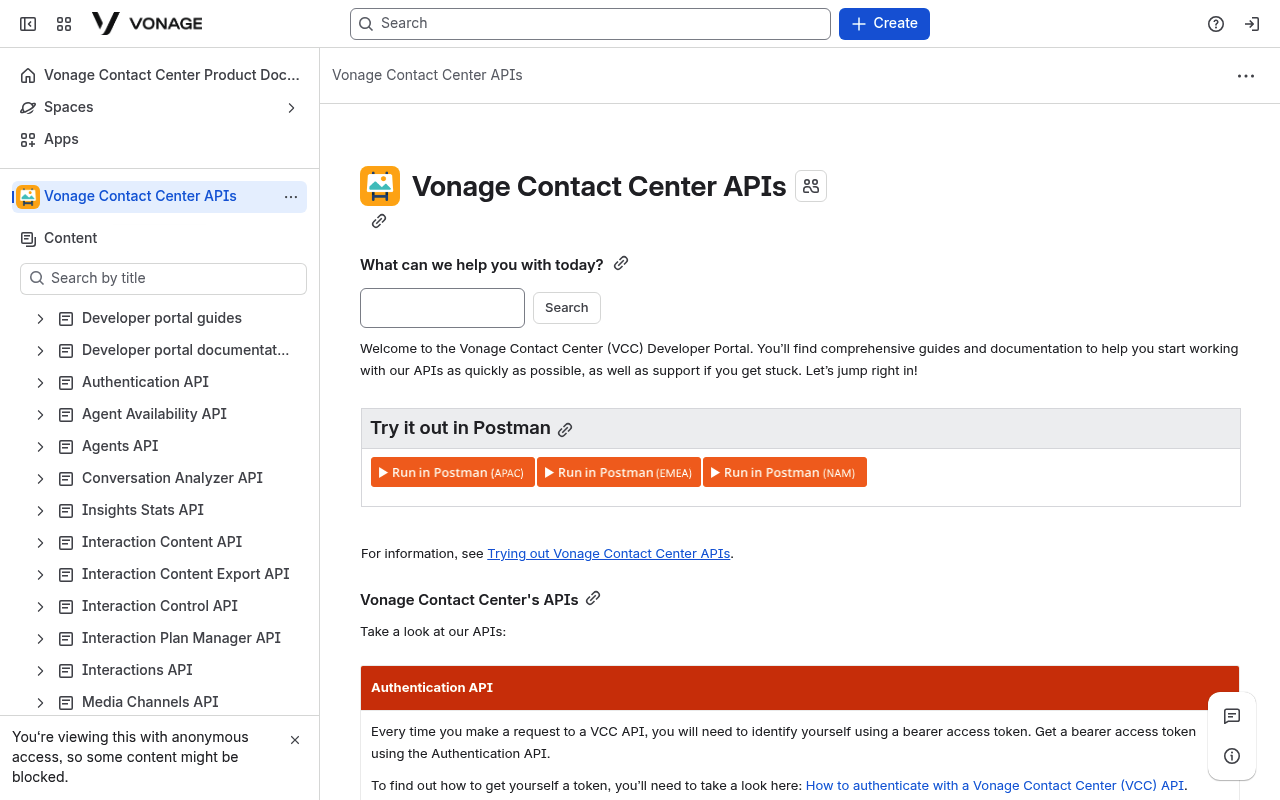Open Developer portal documentation page

click(x=186, y=350)
